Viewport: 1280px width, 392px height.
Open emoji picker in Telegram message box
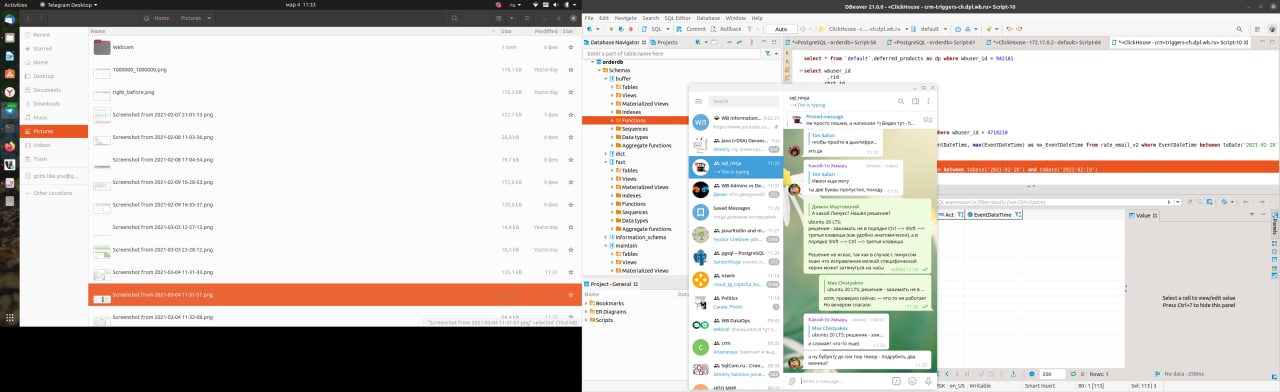click(x=911, y=381)
